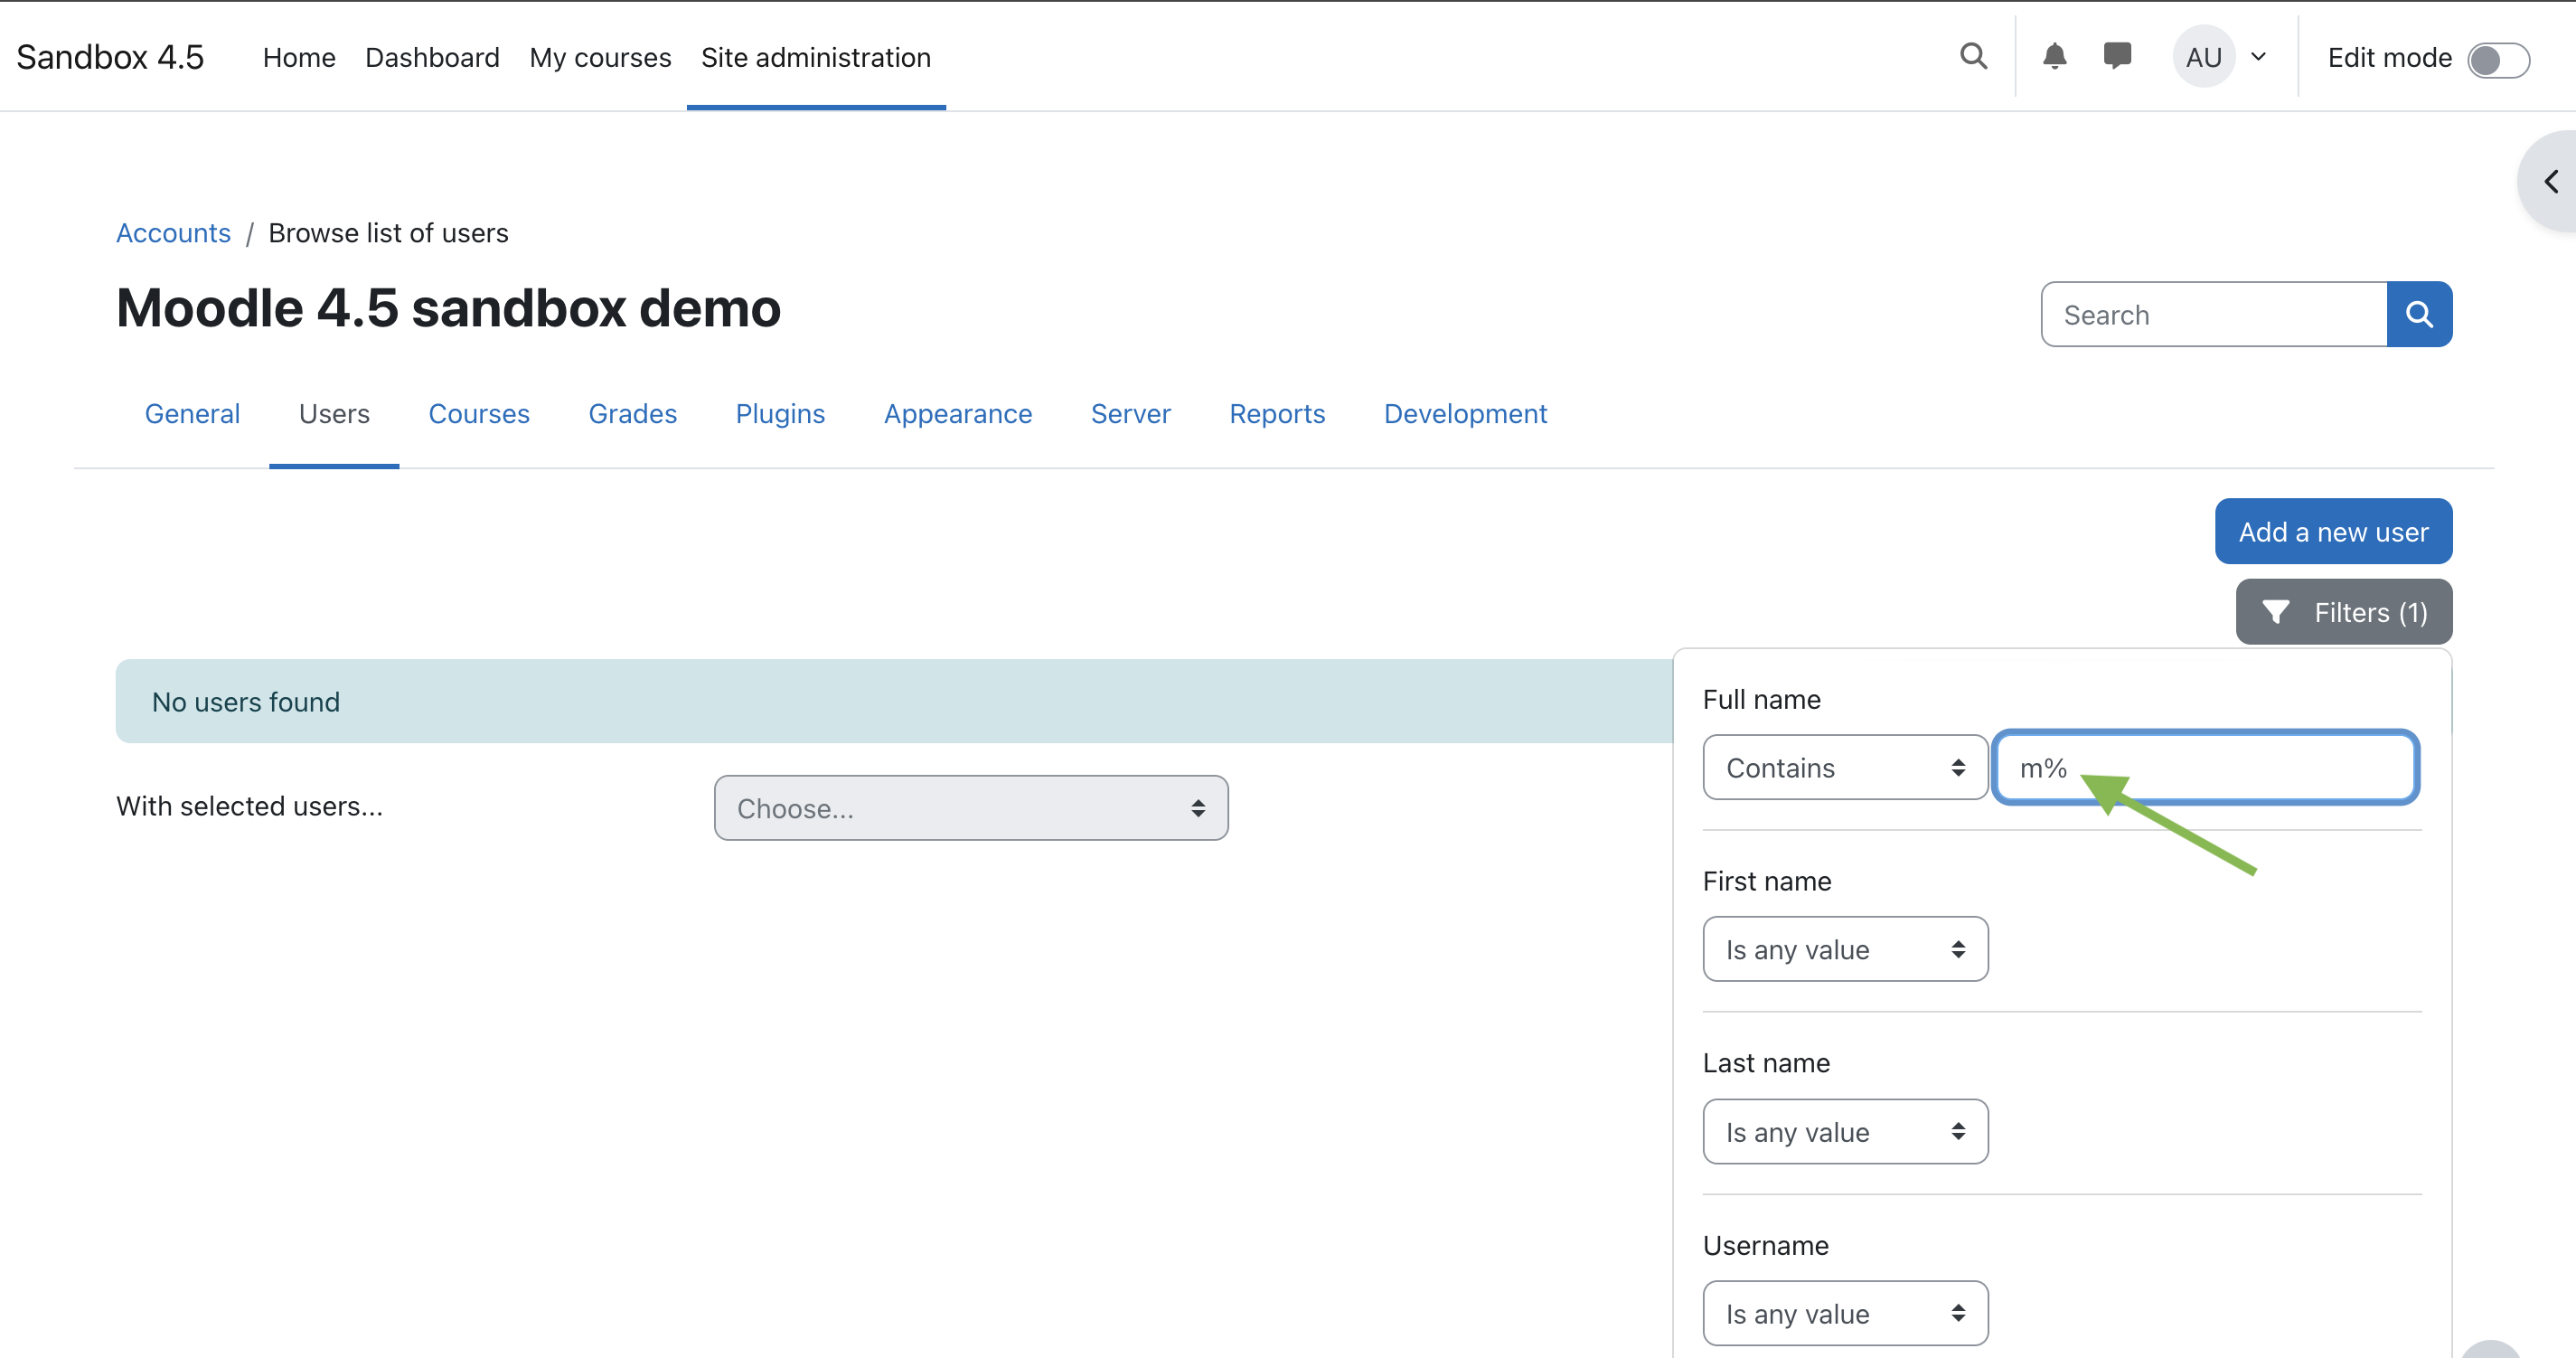Go to Sandbox 4.5 home logo
This screenshot has width=2576, height=1358.
110,57
